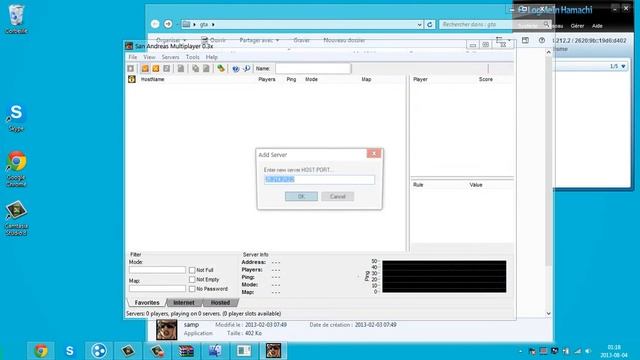The width and height of the screenshot is (640, 360).
Task: Click the orange Add Server toolbar icon
Action: tap(145, 69)
